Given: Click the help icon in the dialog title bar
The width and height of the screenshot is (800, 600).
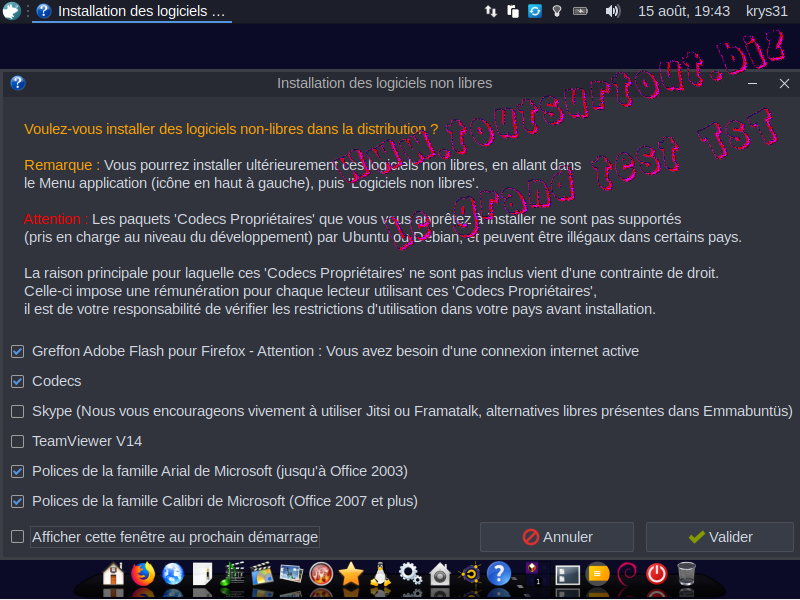Looking at the screenshot, I should click(18, 83).
